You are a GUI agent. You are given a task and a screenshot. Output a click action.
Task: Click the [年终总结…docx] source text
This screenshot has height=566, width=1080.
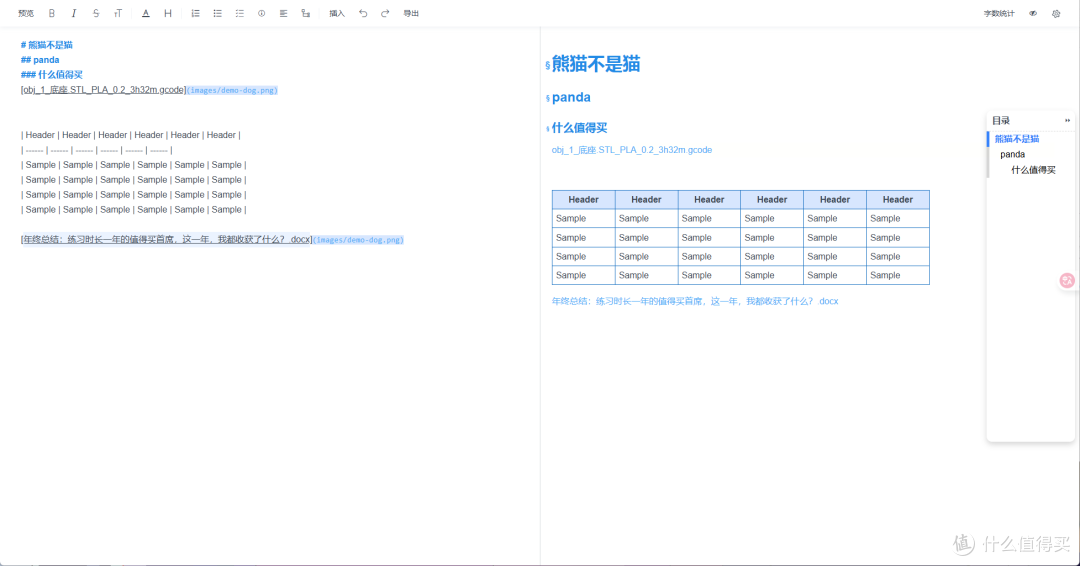(x=167, y=240)
